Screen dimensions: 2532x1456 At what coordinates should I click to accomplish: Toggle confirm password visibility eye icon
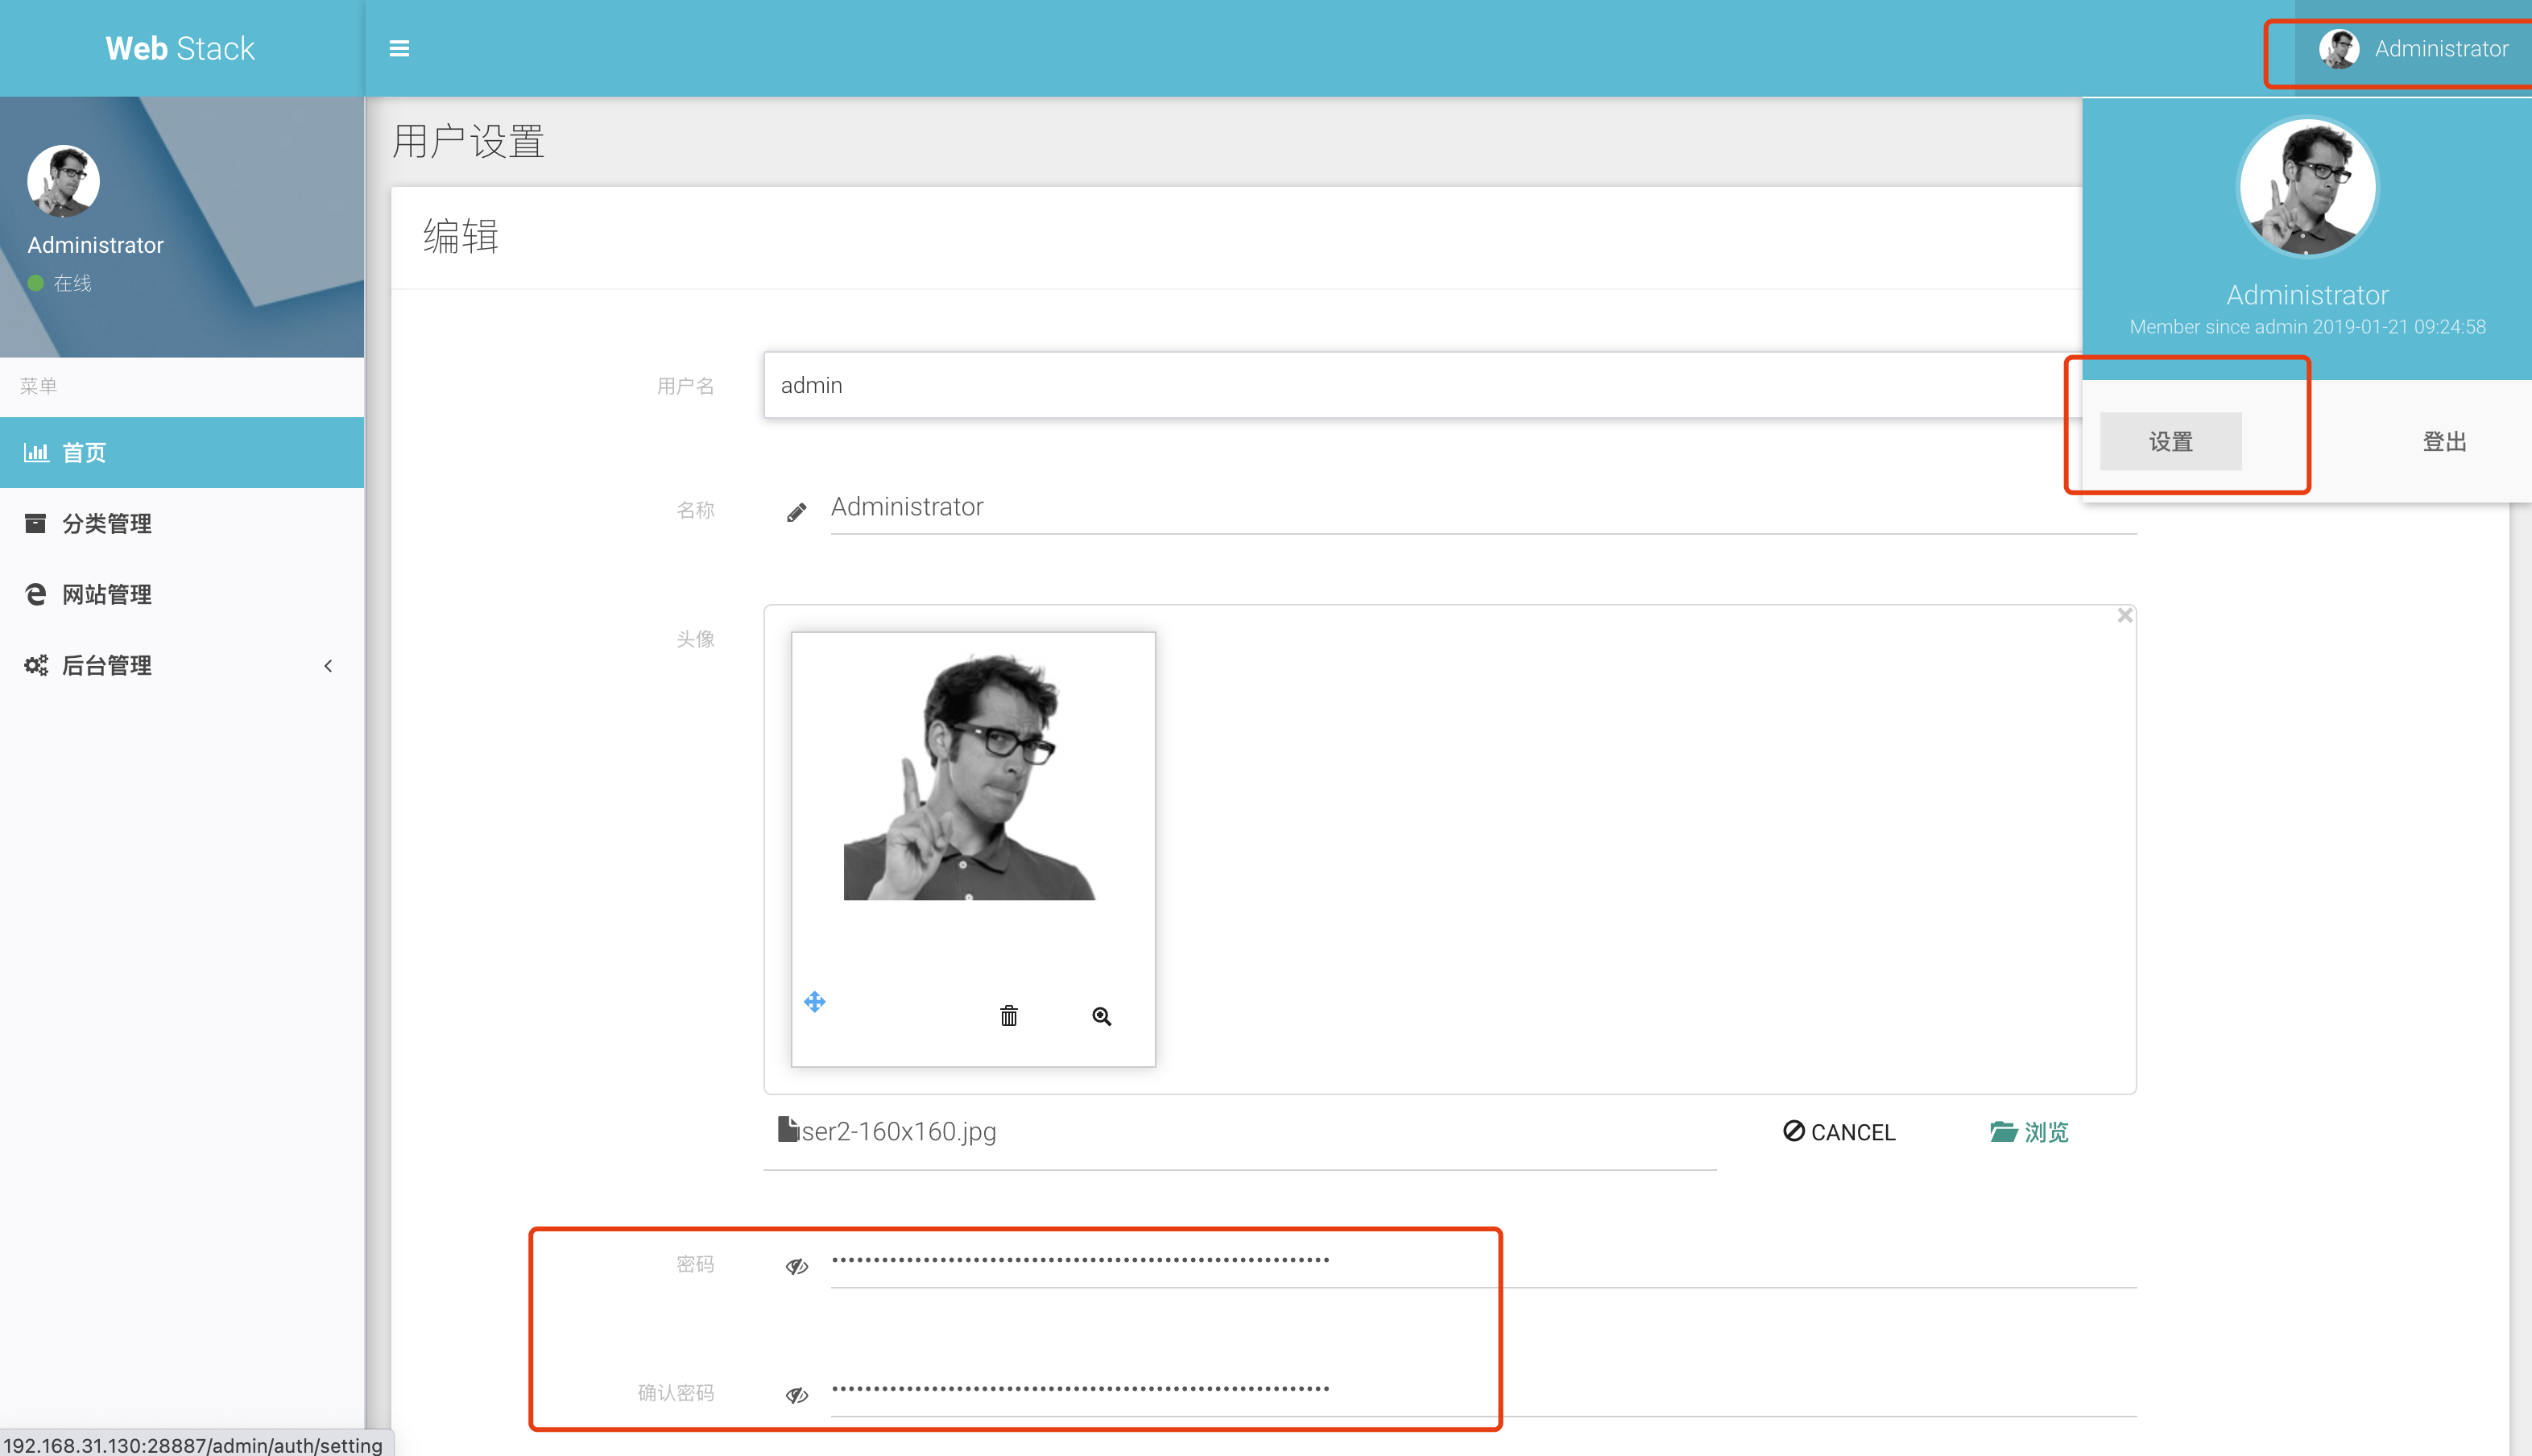796,1394
